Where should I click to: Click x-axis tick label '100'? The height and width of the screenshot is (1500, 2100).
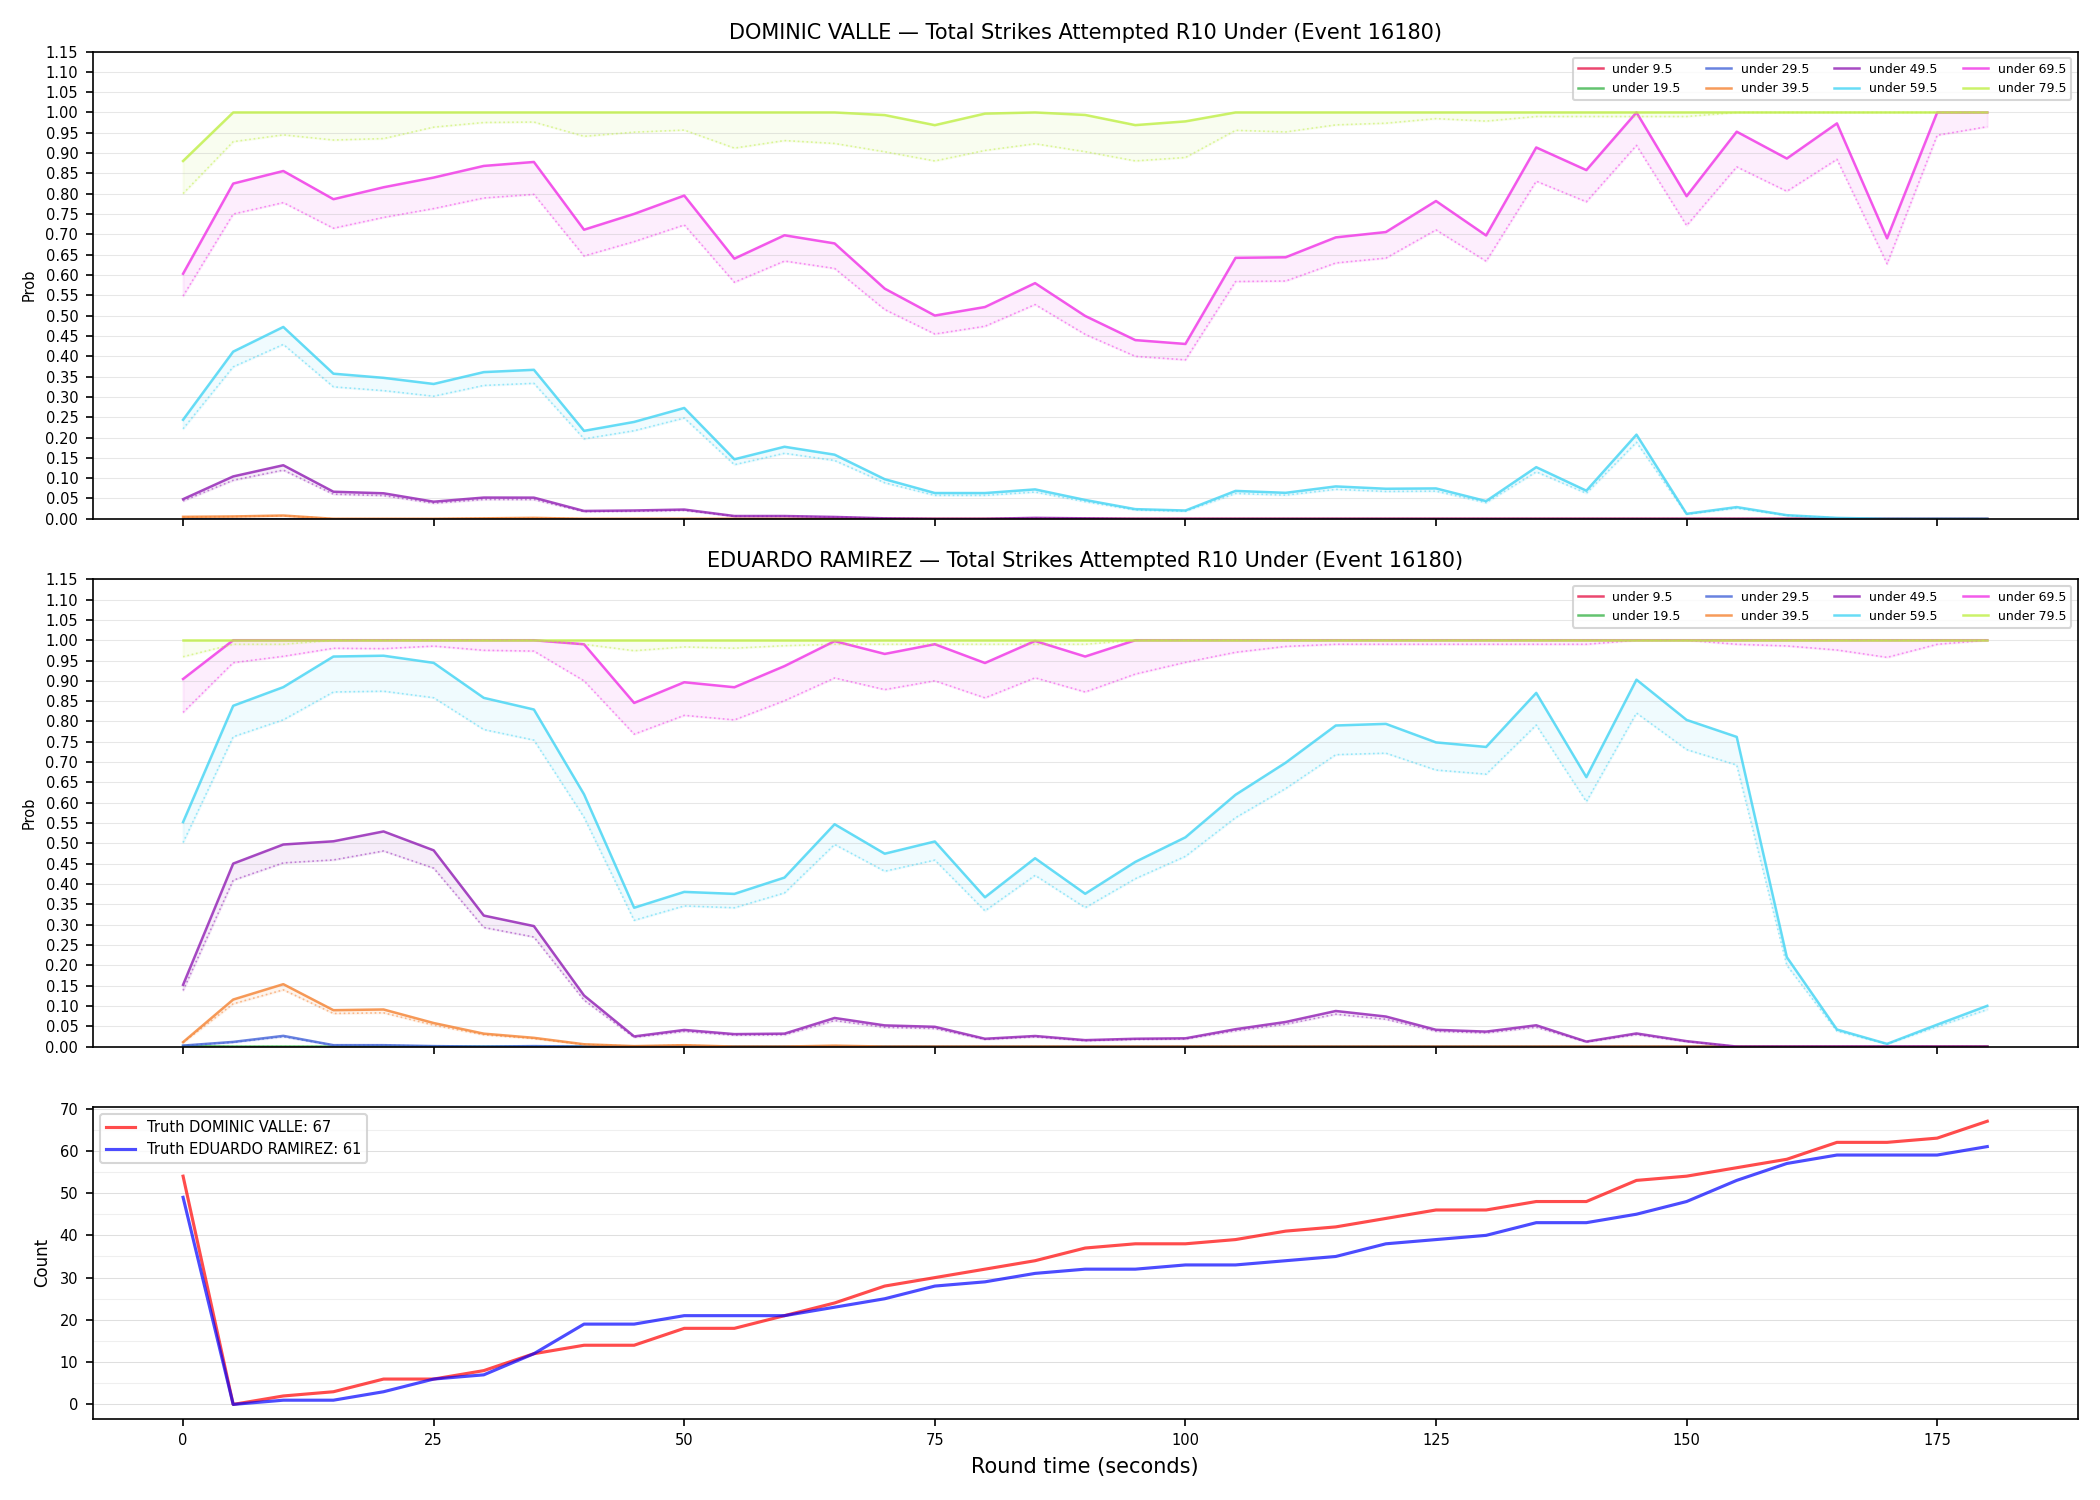(1185, 1440)
